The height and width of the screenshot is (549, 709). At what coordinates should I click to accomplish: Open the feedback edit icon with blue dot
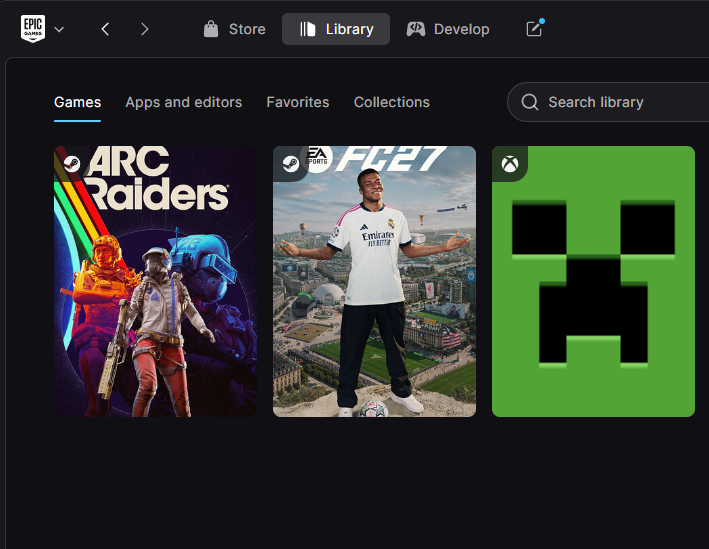point(534,28)
